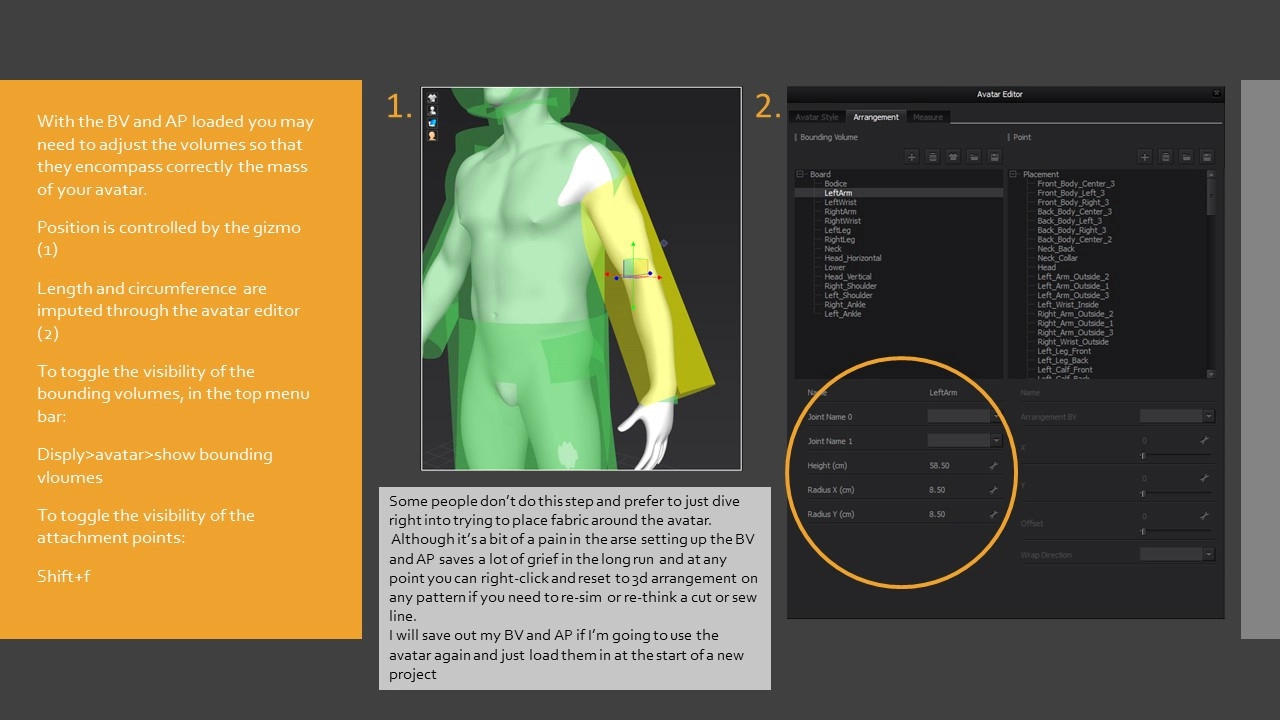The image size is (1280, 720).
Task: Click the skin-tone head icon in viewport
Action: [432, 136]
